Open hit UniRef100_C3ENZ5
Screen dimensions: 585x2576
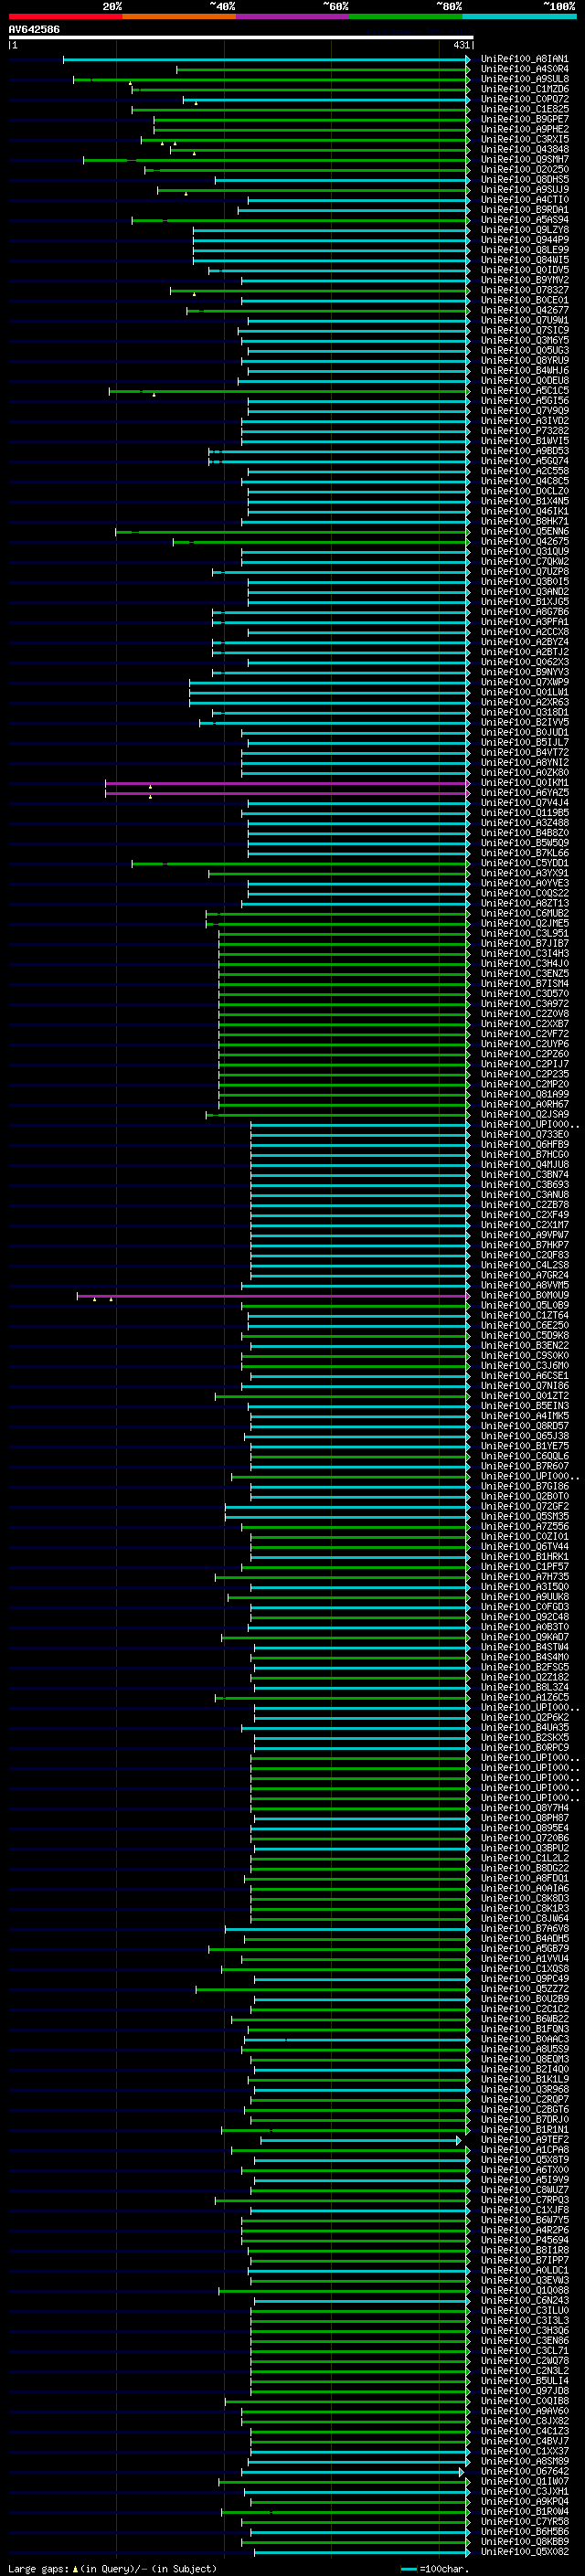pos(525,974)
